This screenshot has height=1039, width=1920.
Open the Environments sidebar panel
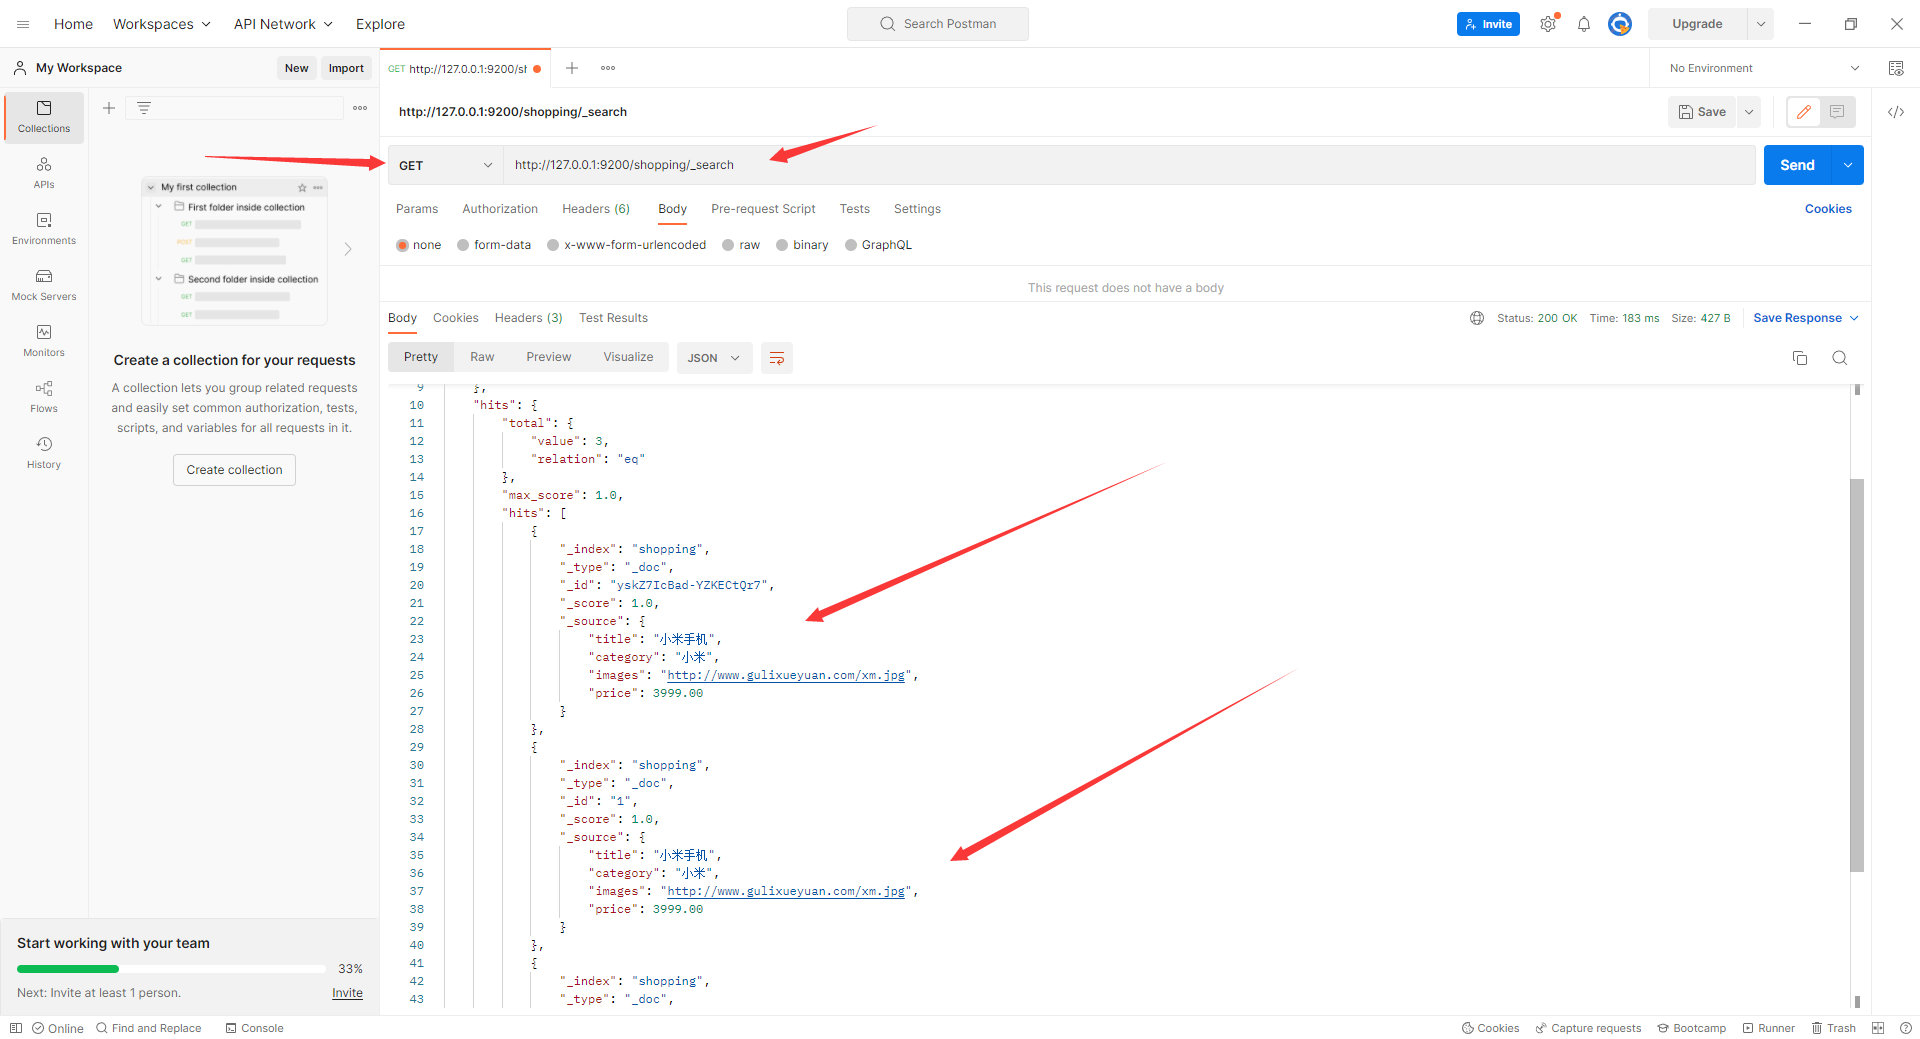point(44,228)
